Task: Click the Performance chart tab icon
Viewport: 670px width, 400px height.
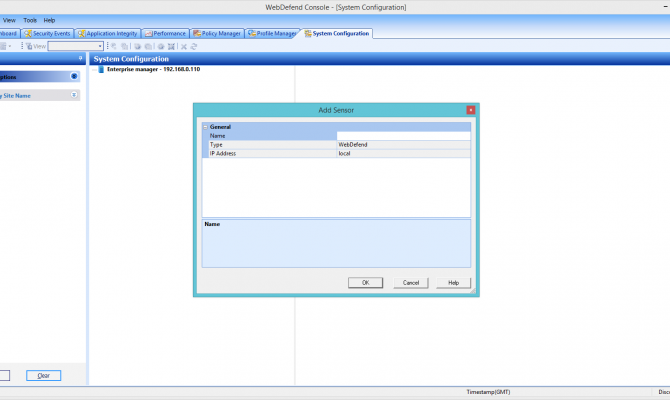Action: click(148, 33)
